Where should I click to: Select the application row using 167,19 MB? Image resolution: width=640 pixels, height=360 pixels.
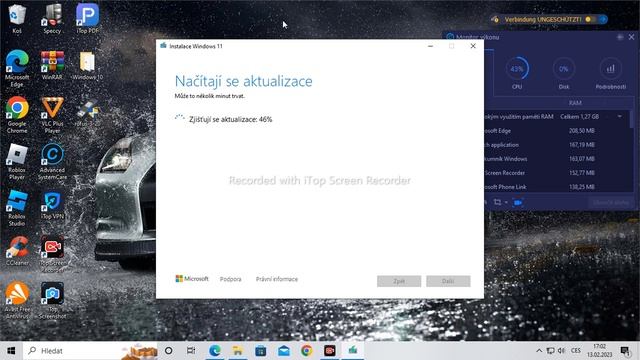[x=557, y=145]
